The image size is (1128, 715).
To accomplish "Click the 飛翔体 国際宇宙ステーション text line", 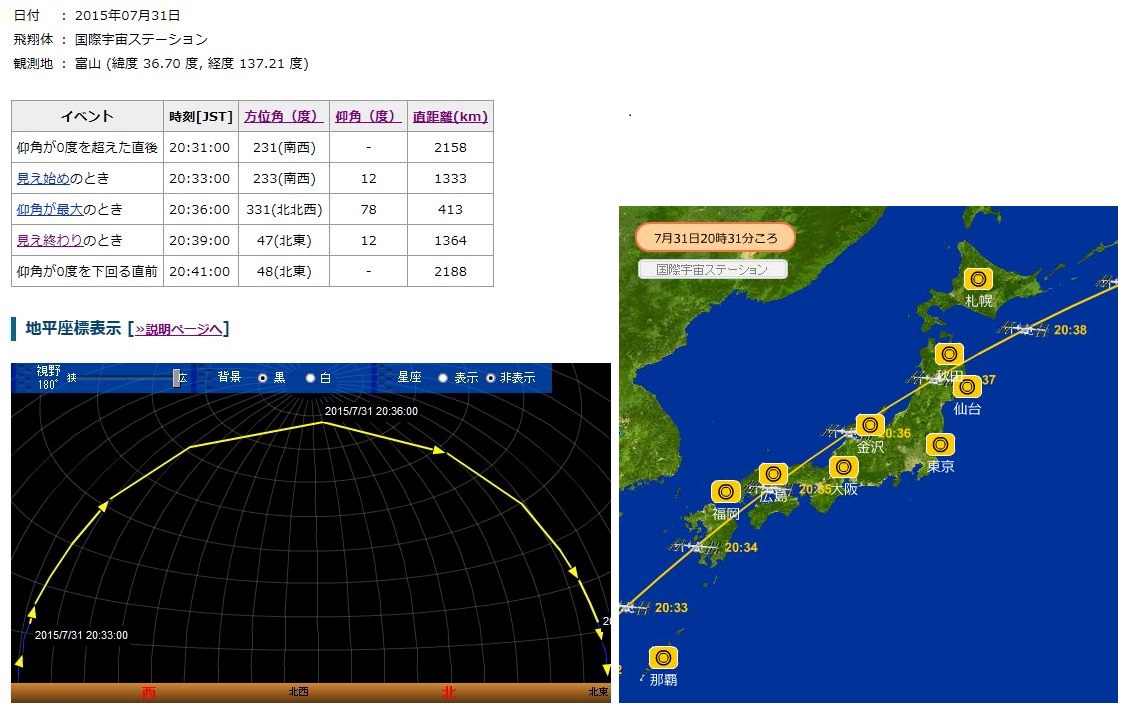I will coord(111,40).
